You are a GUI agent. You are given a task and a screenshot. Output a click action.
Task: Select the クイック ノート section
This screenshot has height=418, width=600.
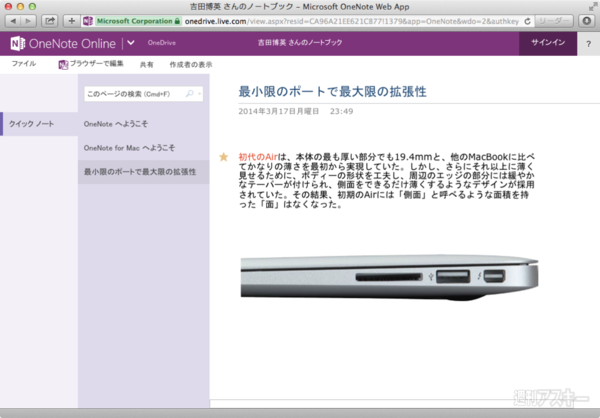pos(39,124)
